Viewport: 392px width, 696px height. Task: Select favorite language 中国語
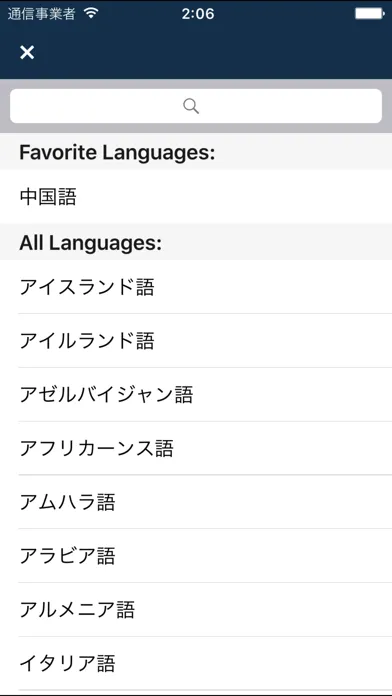(196, 197)
